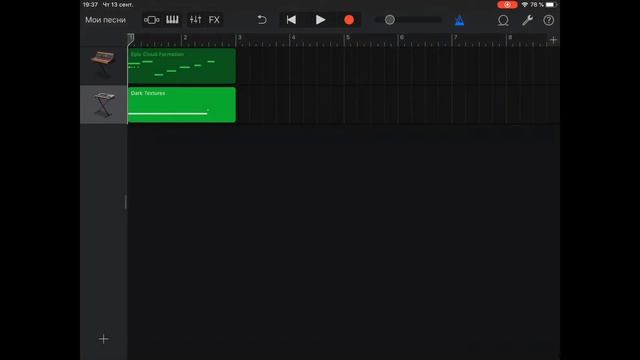Open the track mixer controls

tap(196, 20)
